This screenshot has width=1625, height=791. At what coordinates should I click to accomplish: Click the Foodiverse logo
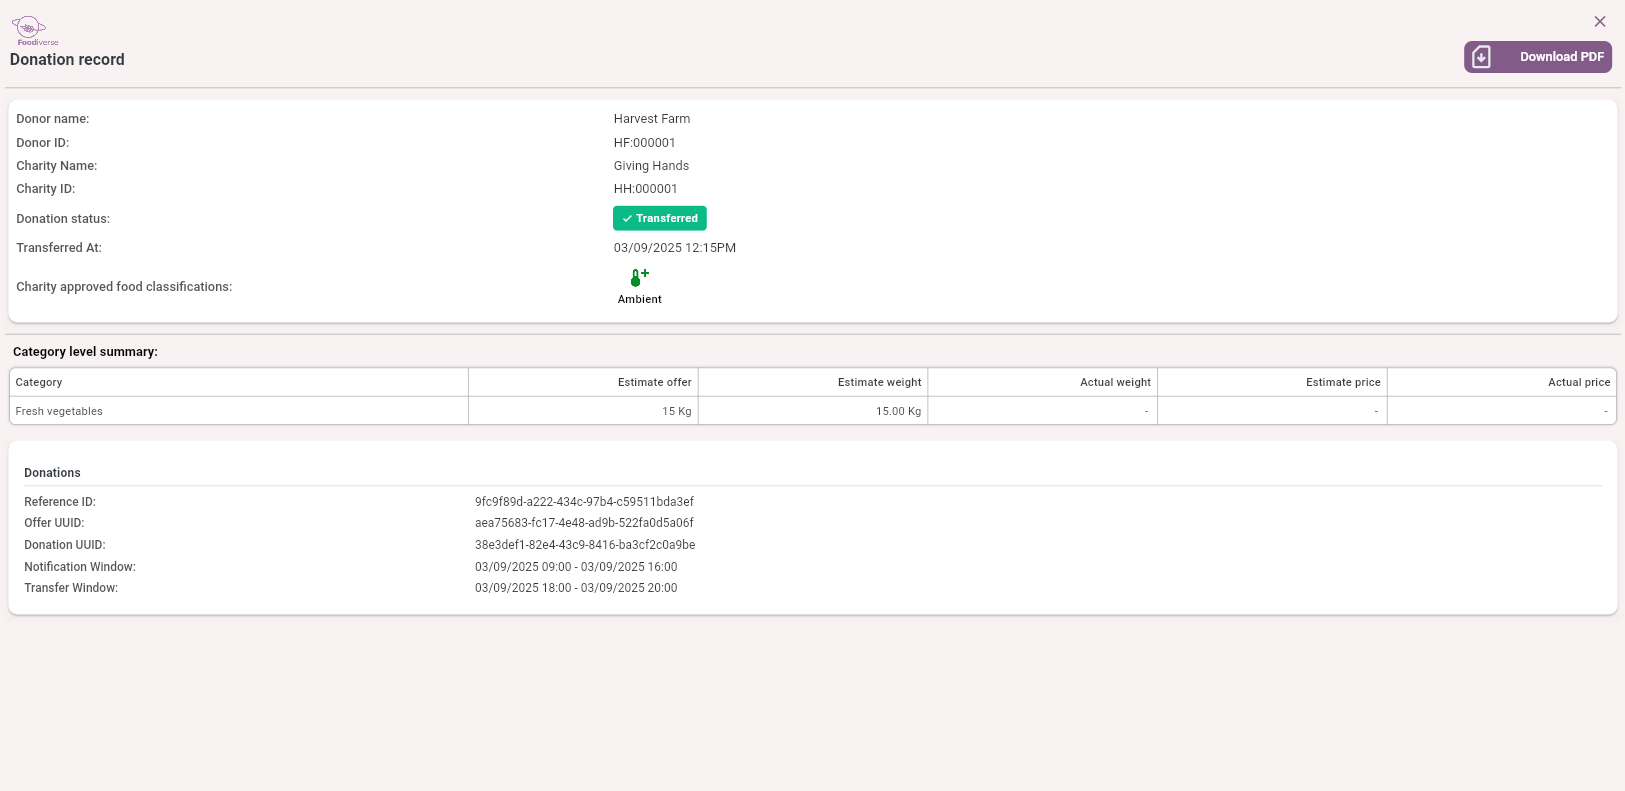(x=35, y=30)
